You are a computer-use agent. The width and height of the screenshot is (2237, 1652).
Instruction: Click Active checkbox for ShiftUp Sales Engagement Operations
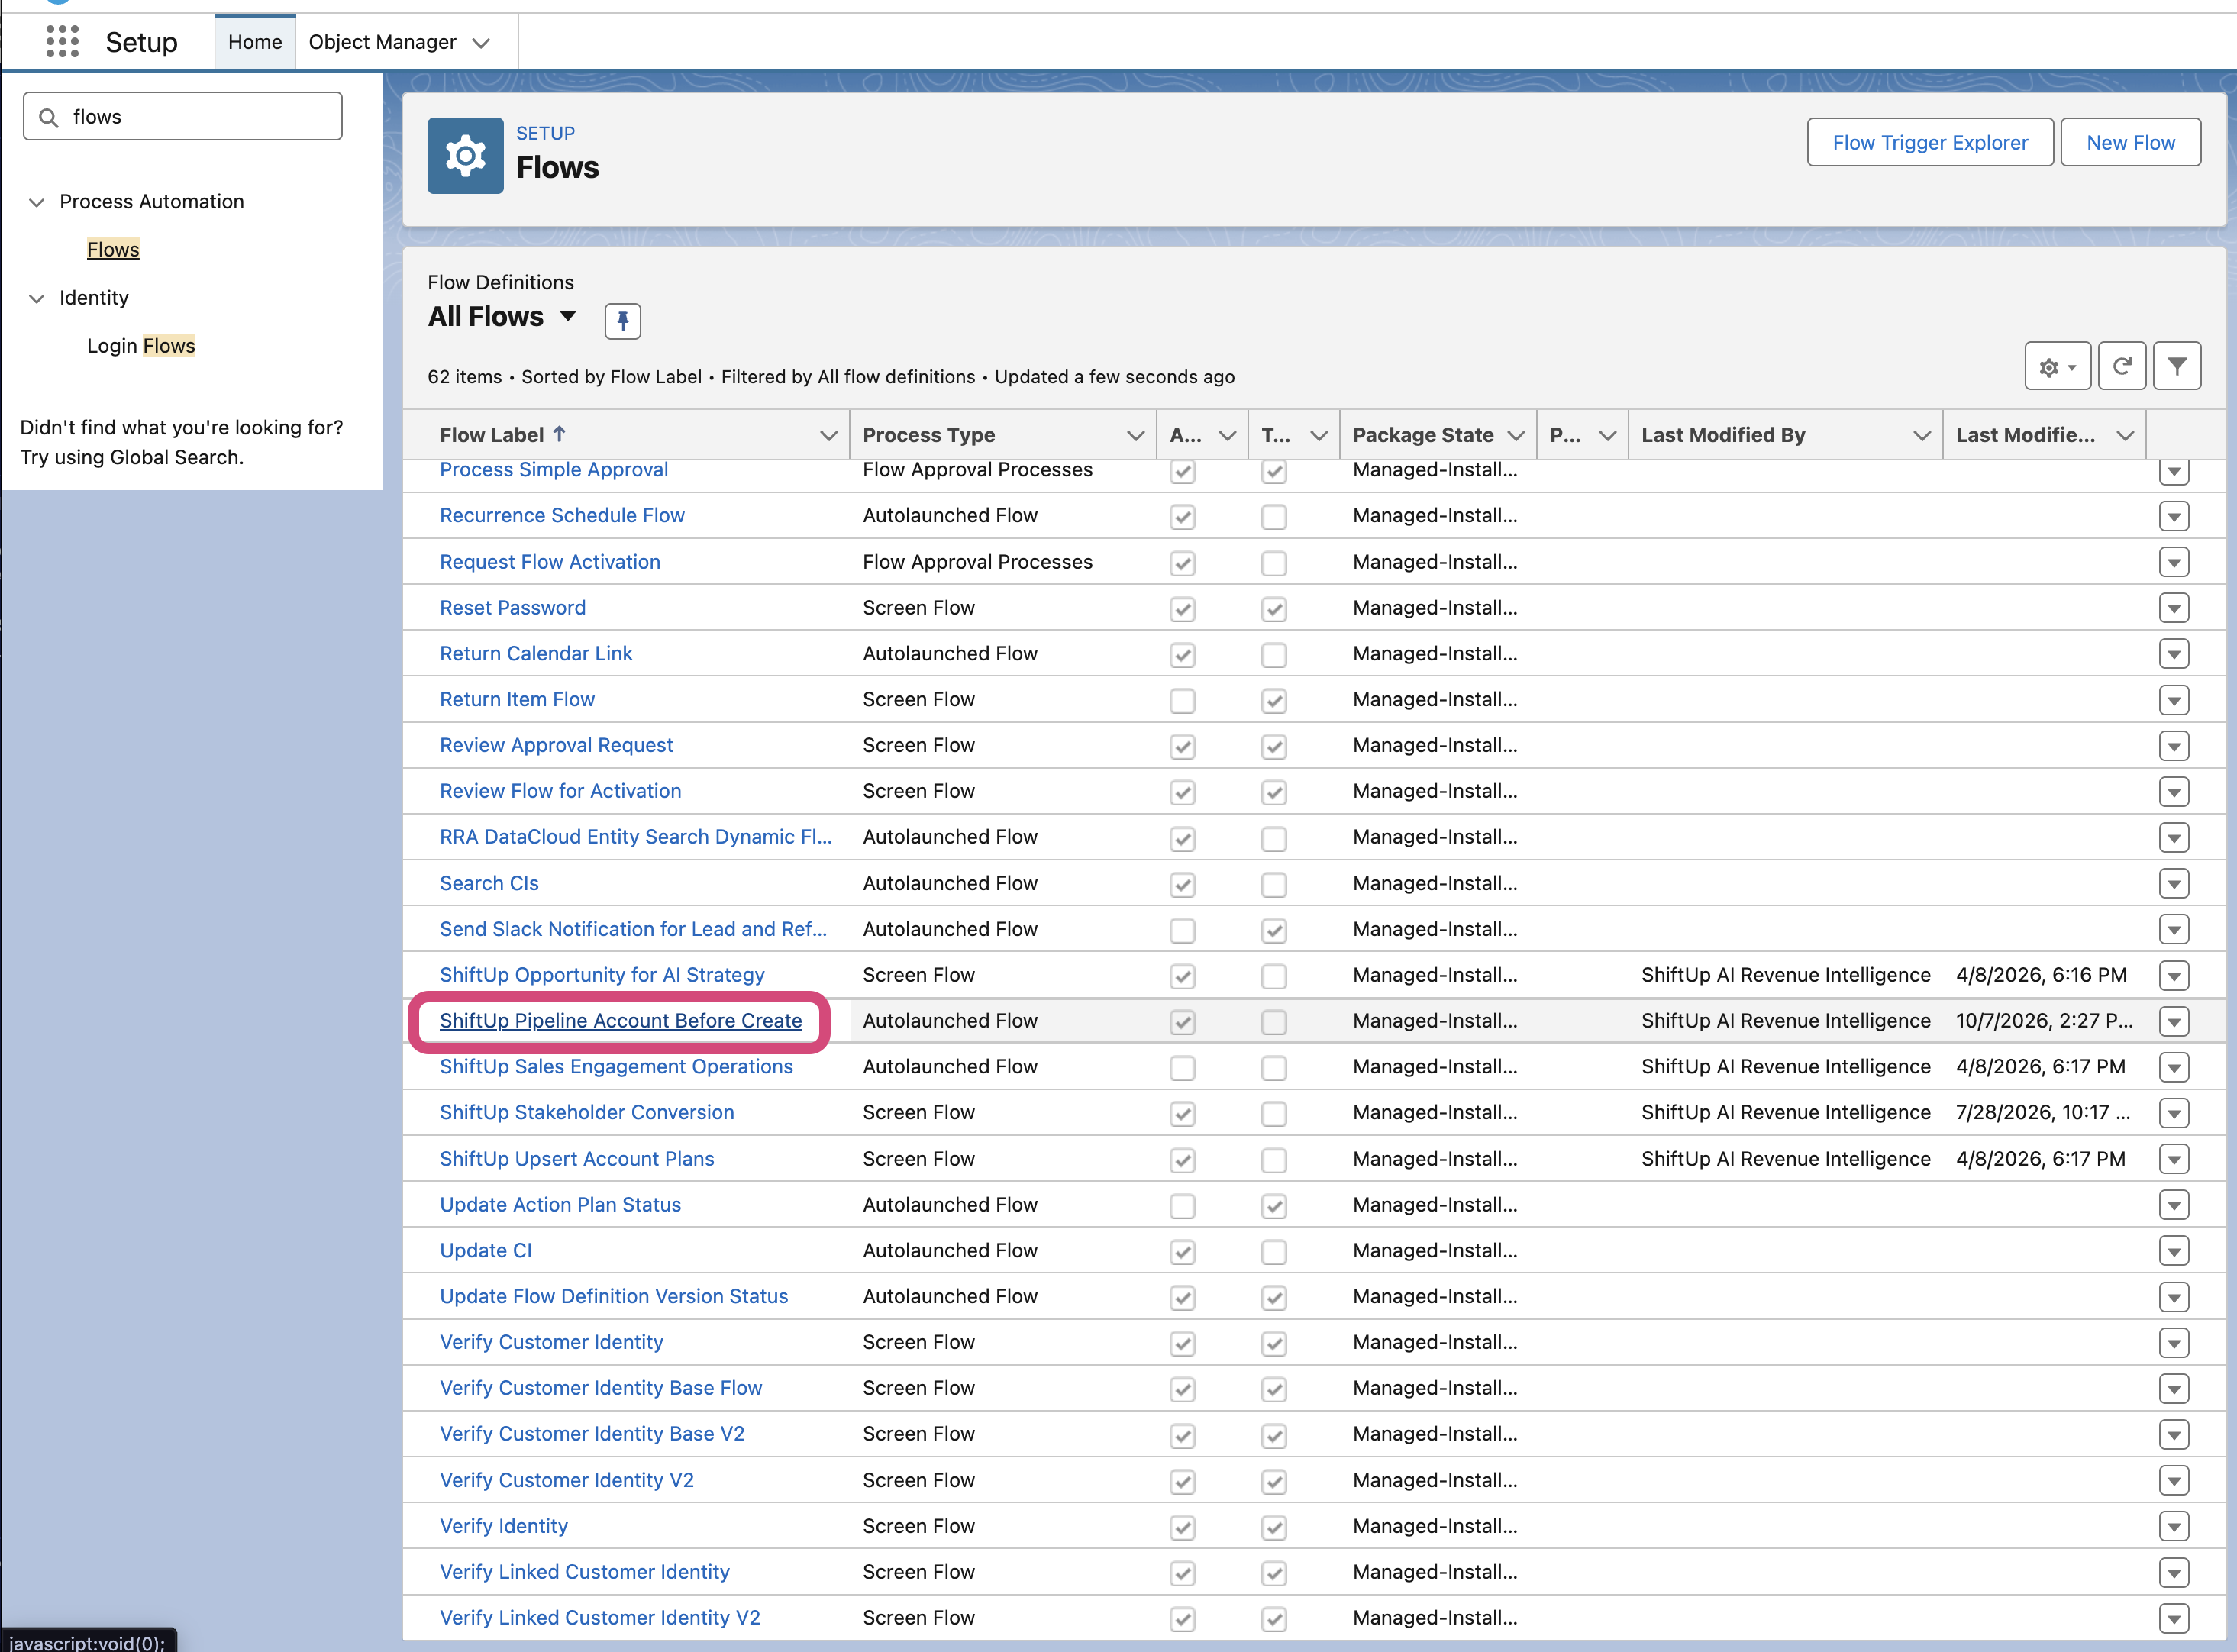(1182, 1068)
